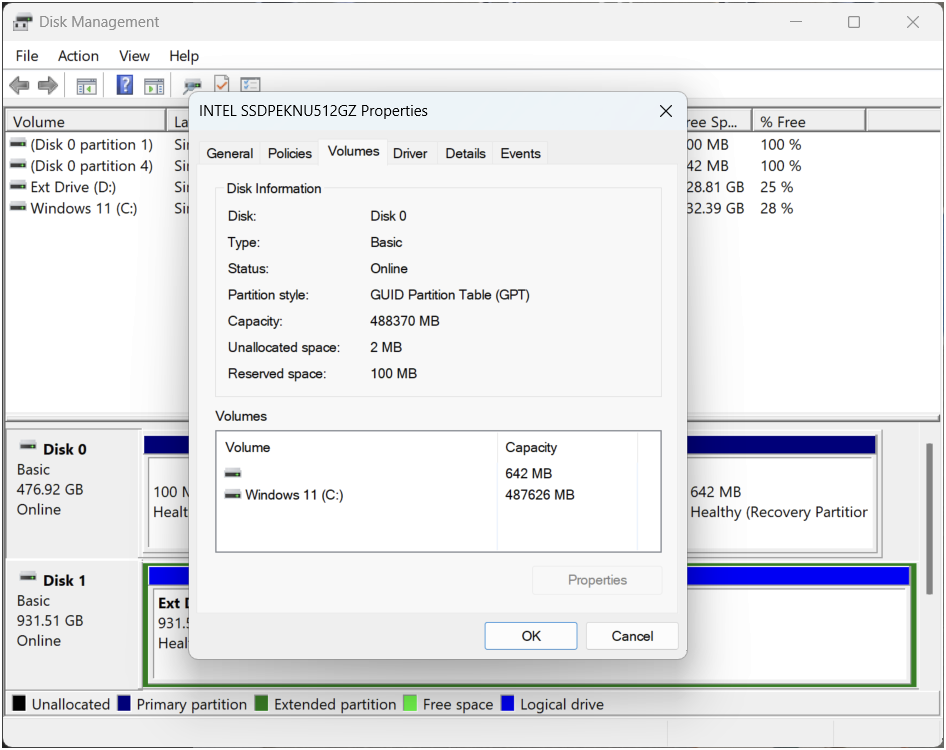Click the 2 MB unallocated space value
The image size is (946, 750).
386,348
